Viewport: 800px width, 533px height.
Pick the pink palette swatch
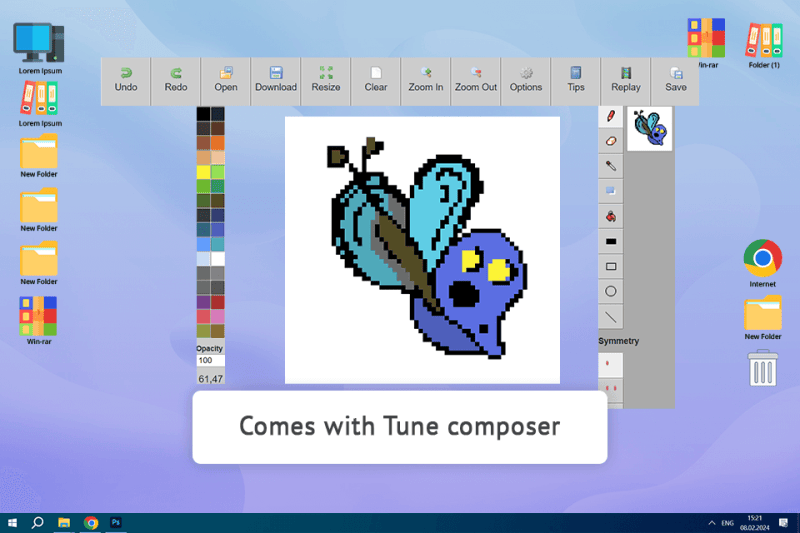click(x=218, y=316)
